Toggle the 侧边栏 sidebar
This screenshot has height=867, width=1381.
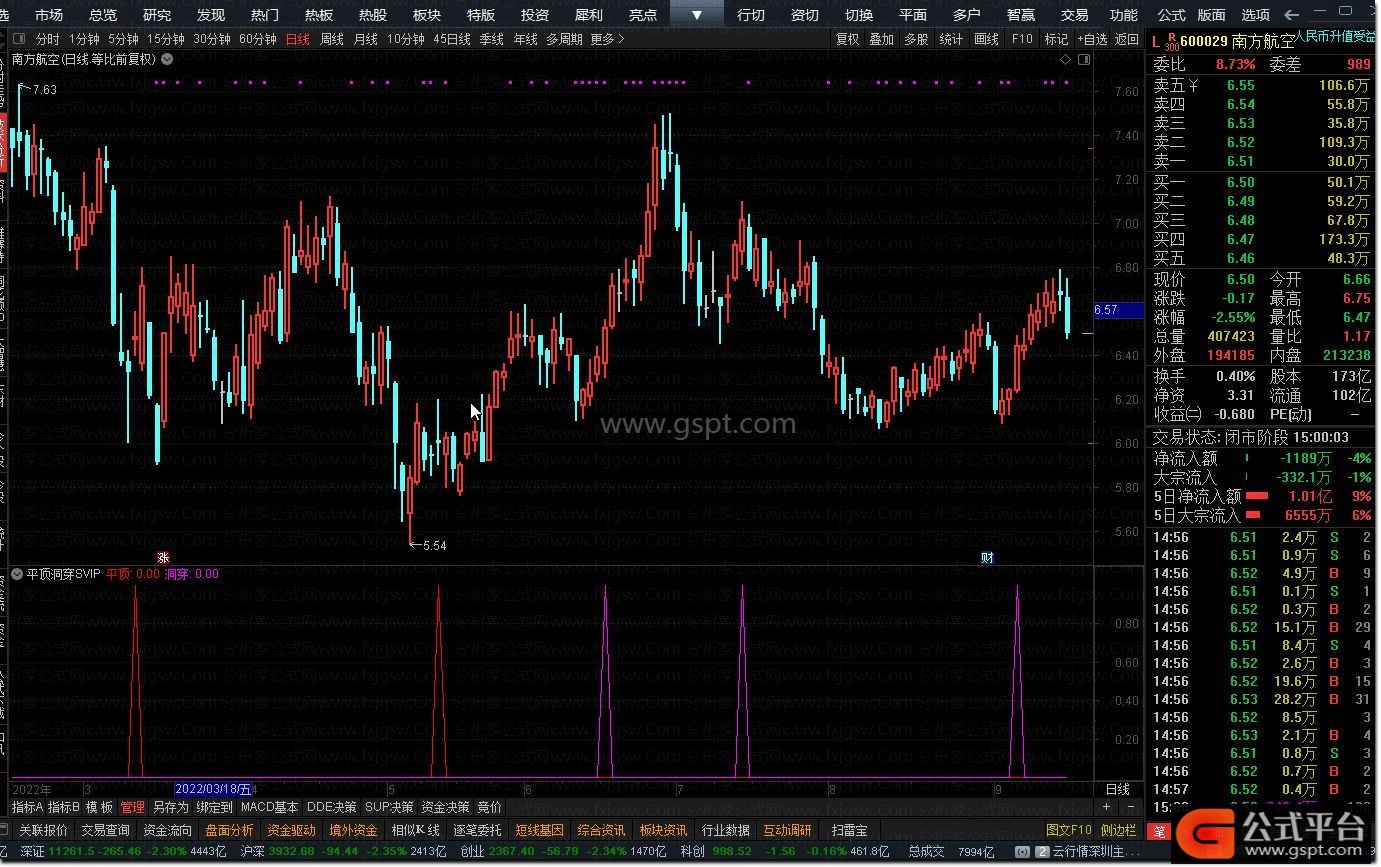(1118, 830)
